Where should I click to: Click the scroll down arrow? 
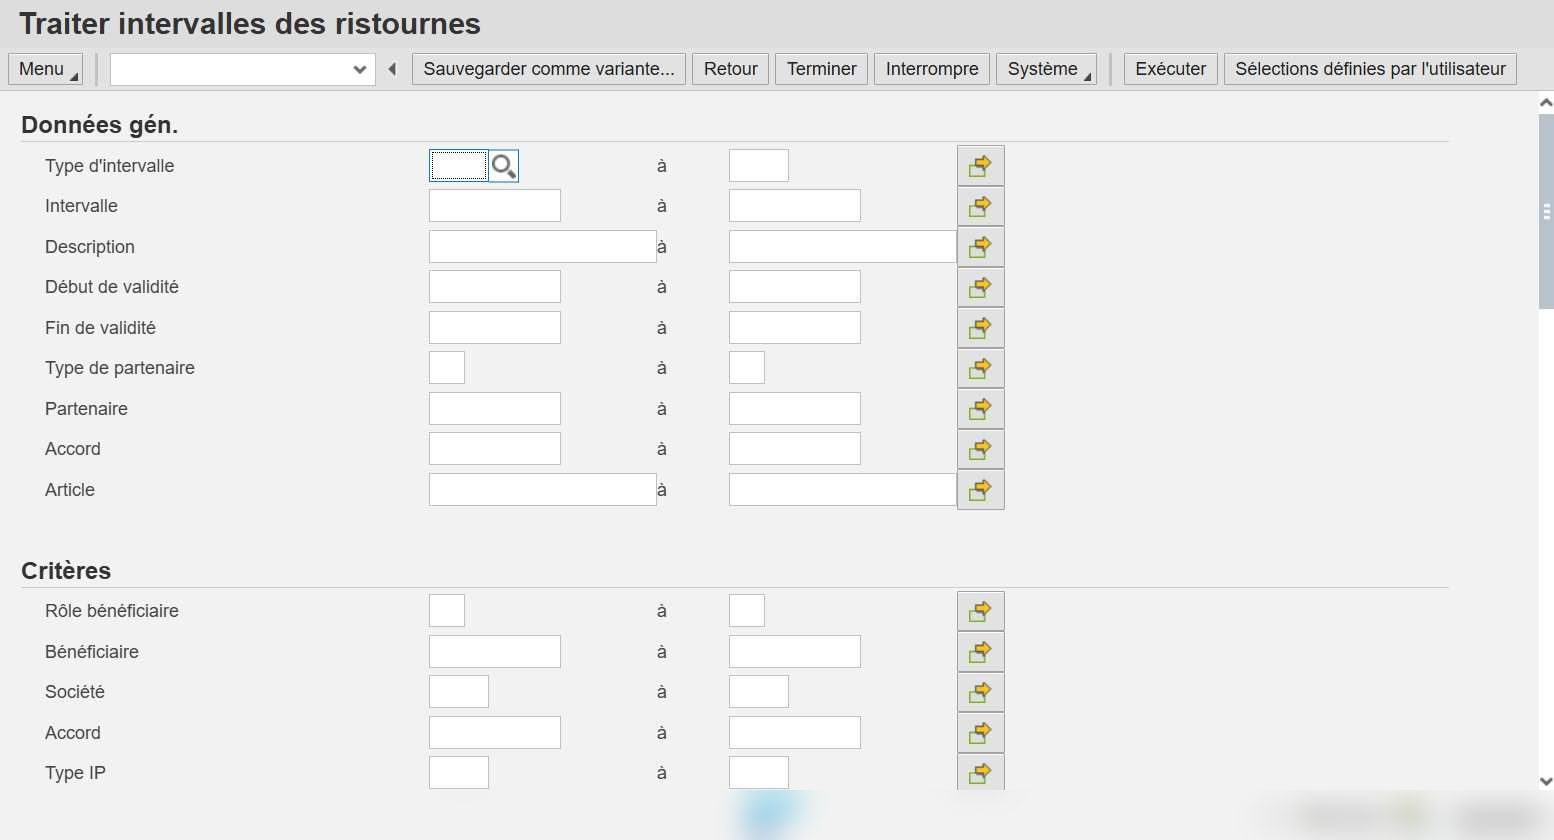click(1546, 782)
